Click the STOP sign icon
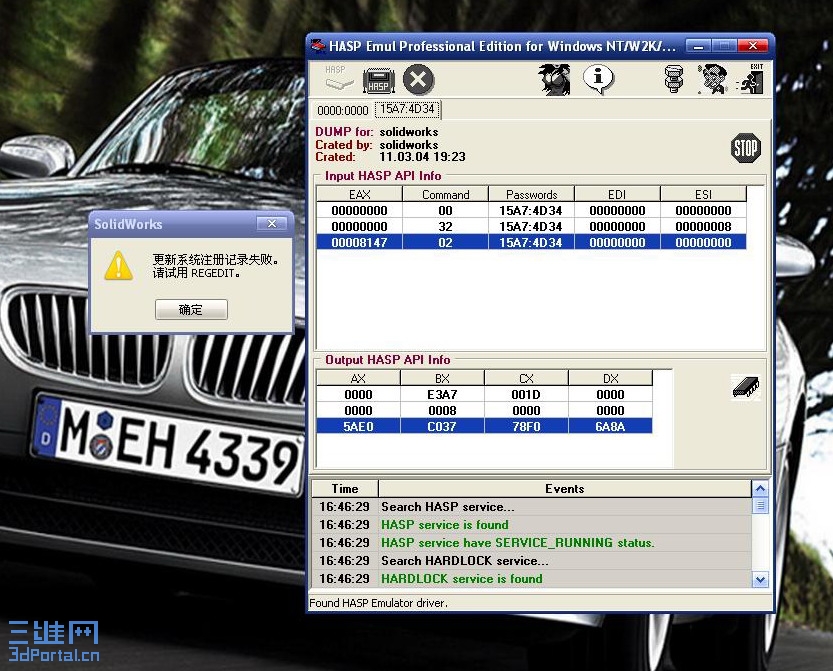This screenshot has width=833, height=671. click(746, 148)
